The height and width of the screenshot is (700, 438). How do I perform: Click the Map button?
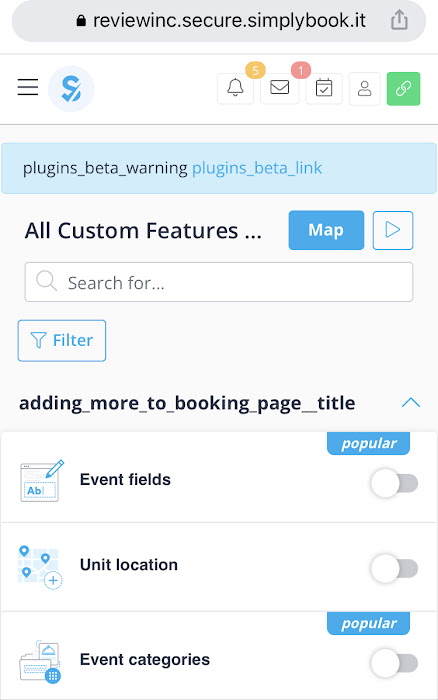pos(326,230)
